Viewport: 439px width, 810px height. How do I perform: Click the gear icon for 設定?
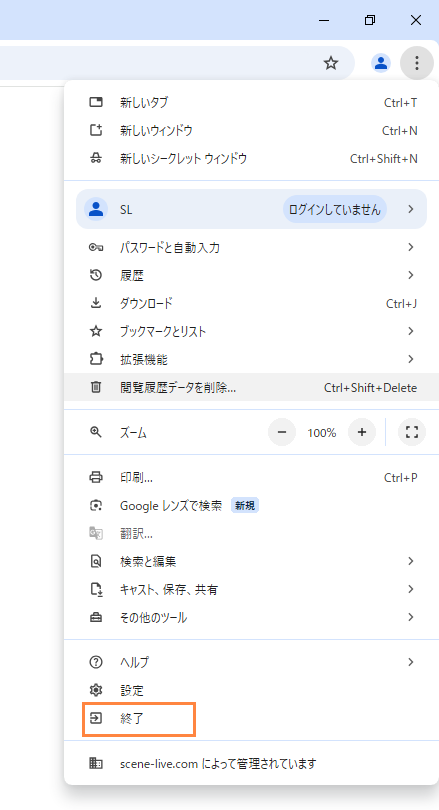click(x=96, y=690)
